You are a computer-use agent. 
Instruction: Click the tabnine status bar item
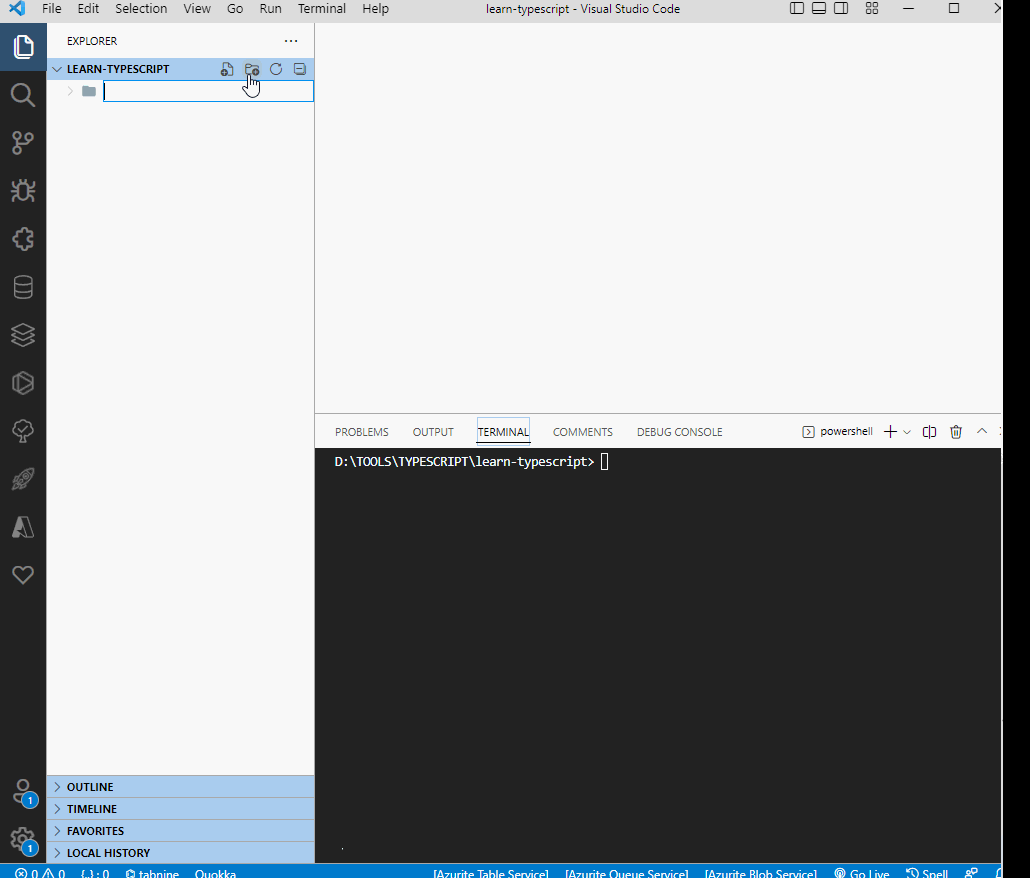coord(152,873)
